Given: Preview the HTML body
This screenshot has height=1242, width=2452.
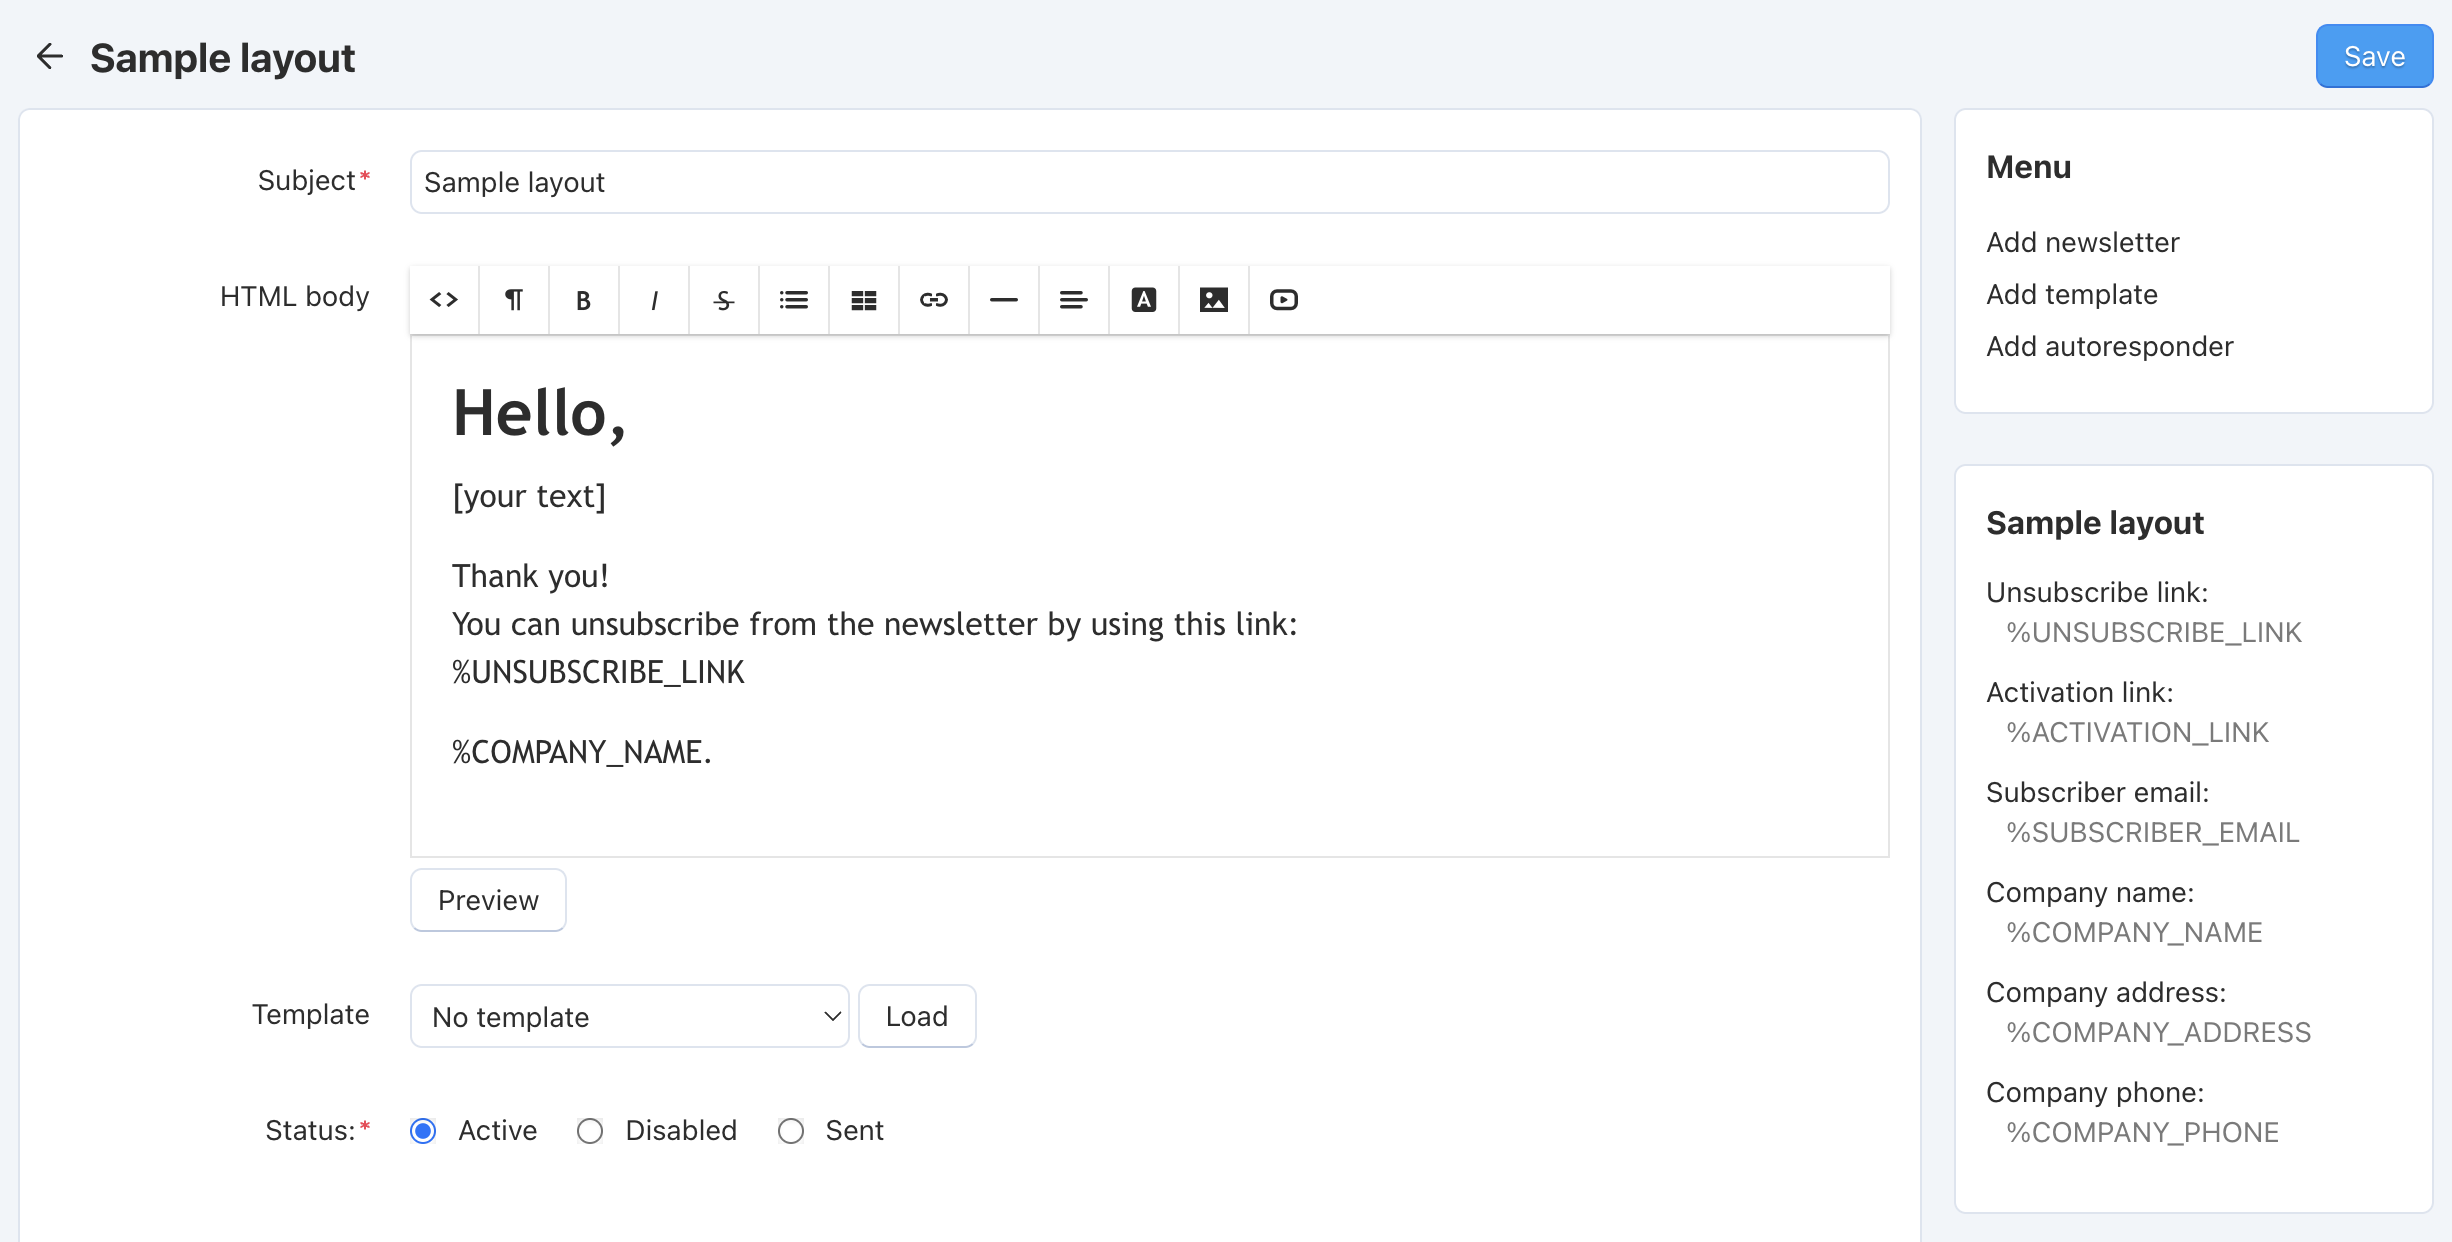Looking at the screenshot, I should coord(488,900).
